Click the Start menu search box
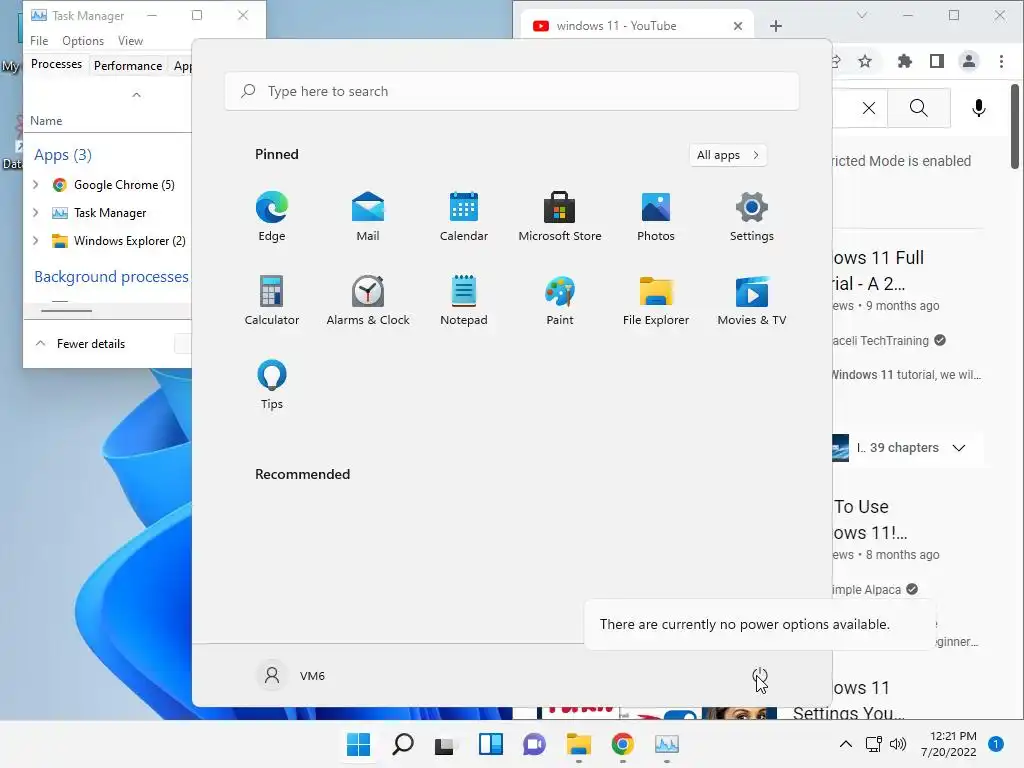Screen dimensions: 1024x768 tap(511, 91)
